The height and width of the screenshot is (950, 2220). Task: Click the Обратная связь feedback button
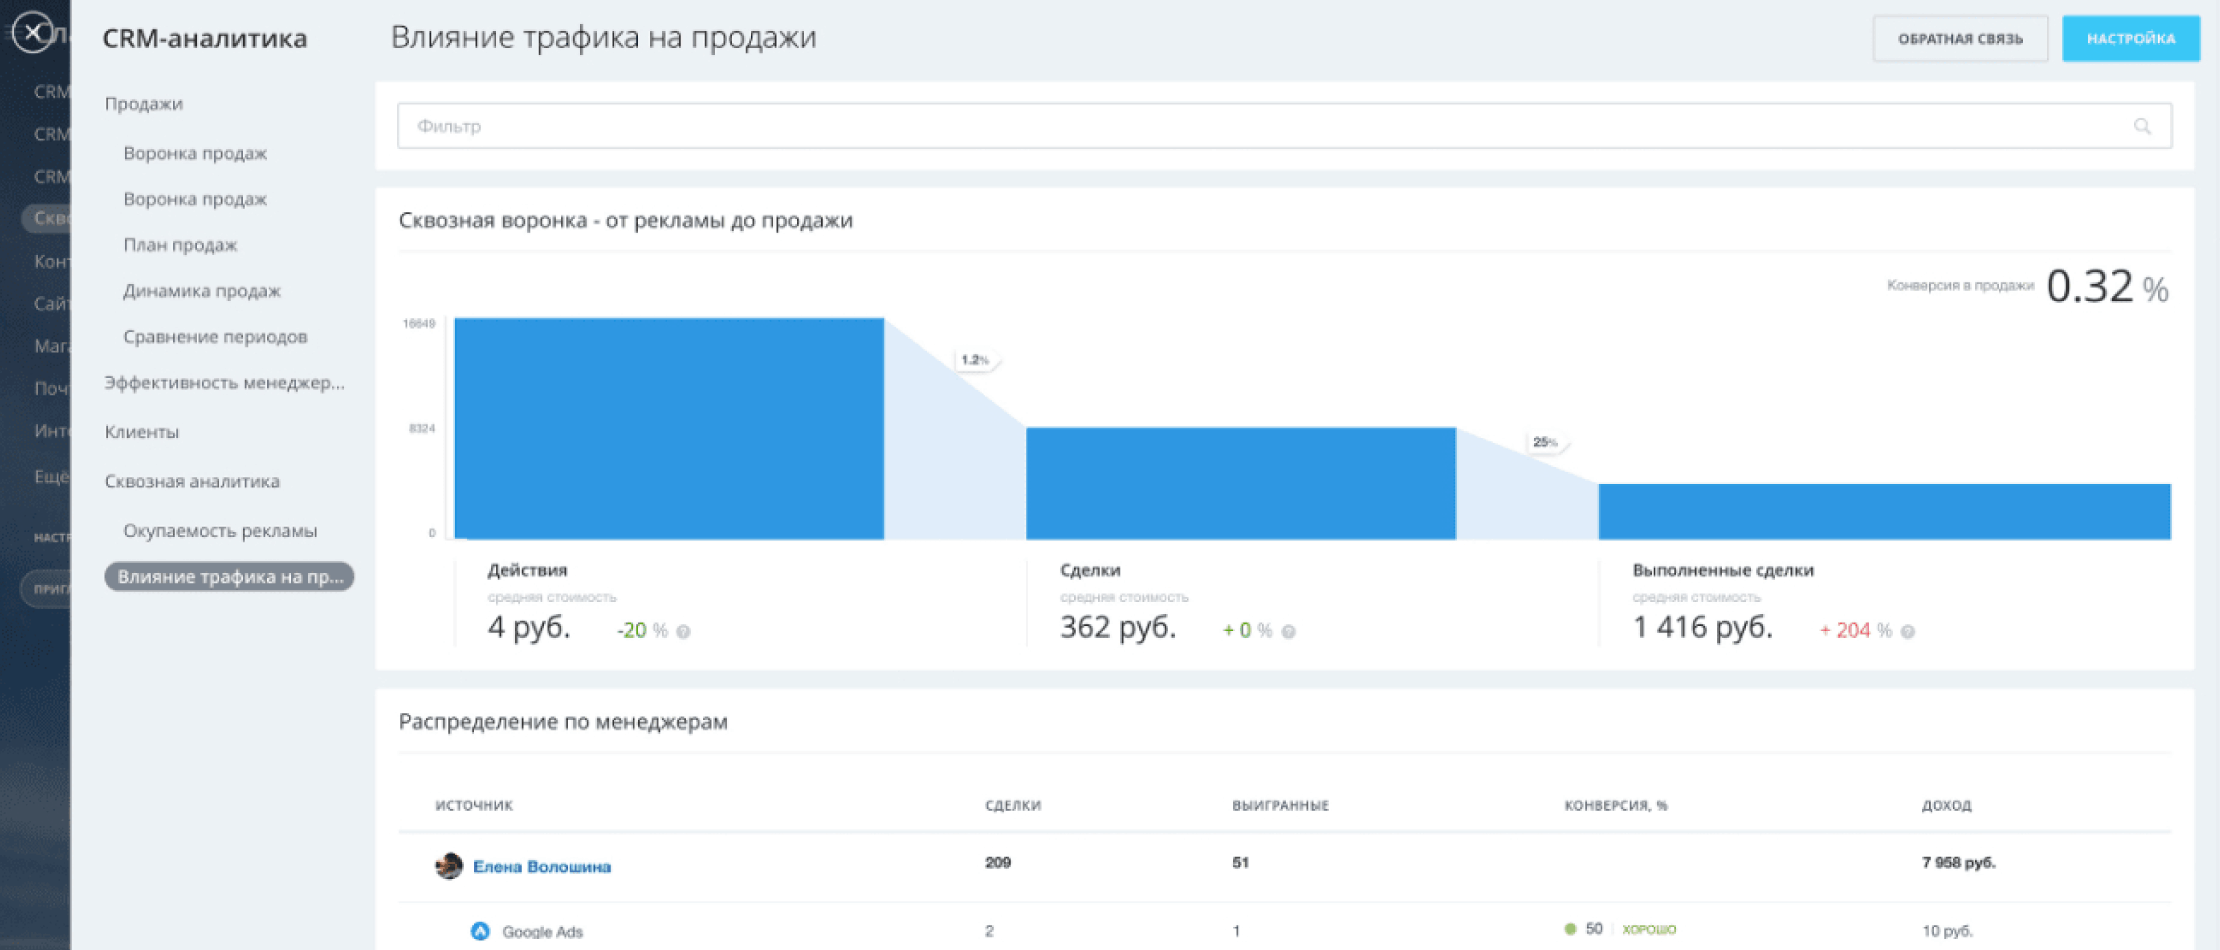click(1959, 39)
